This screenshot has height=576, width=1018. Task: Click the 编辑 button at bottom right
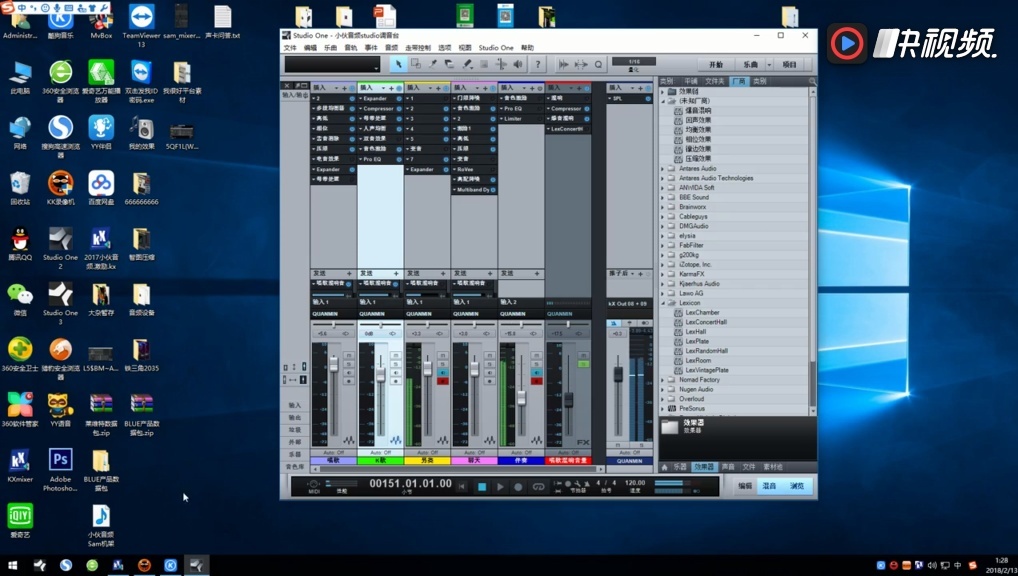(x=744, y=486)
